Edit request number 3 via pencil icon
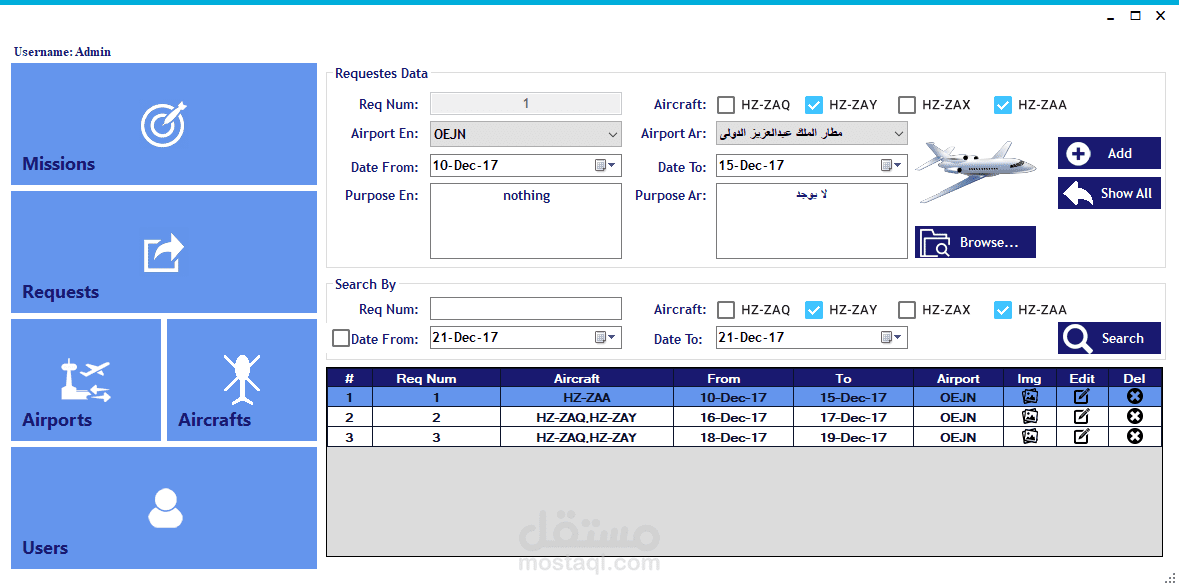The image size is (1179, 587). [1081, 436]
